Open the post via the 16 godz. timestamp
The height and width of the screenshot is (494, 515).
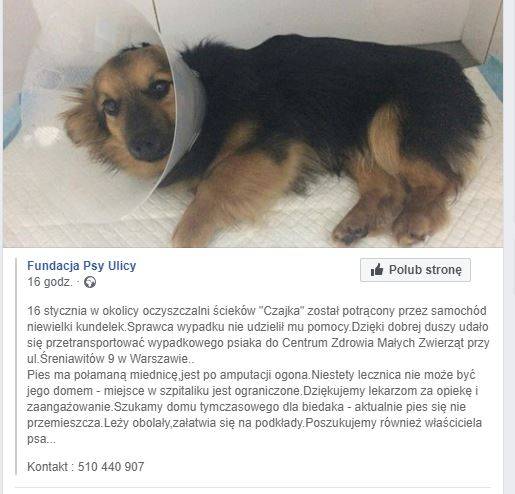50,282
